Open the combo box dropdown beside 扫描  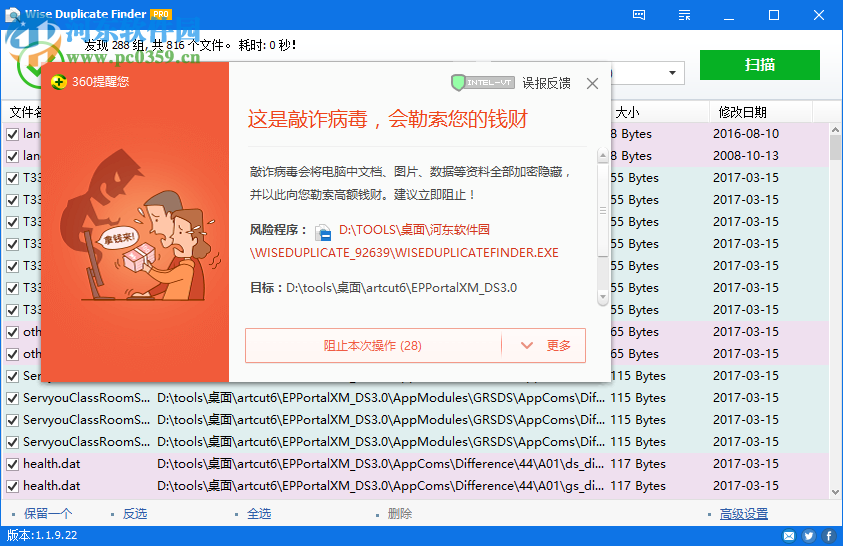click(x=672, y=73)
